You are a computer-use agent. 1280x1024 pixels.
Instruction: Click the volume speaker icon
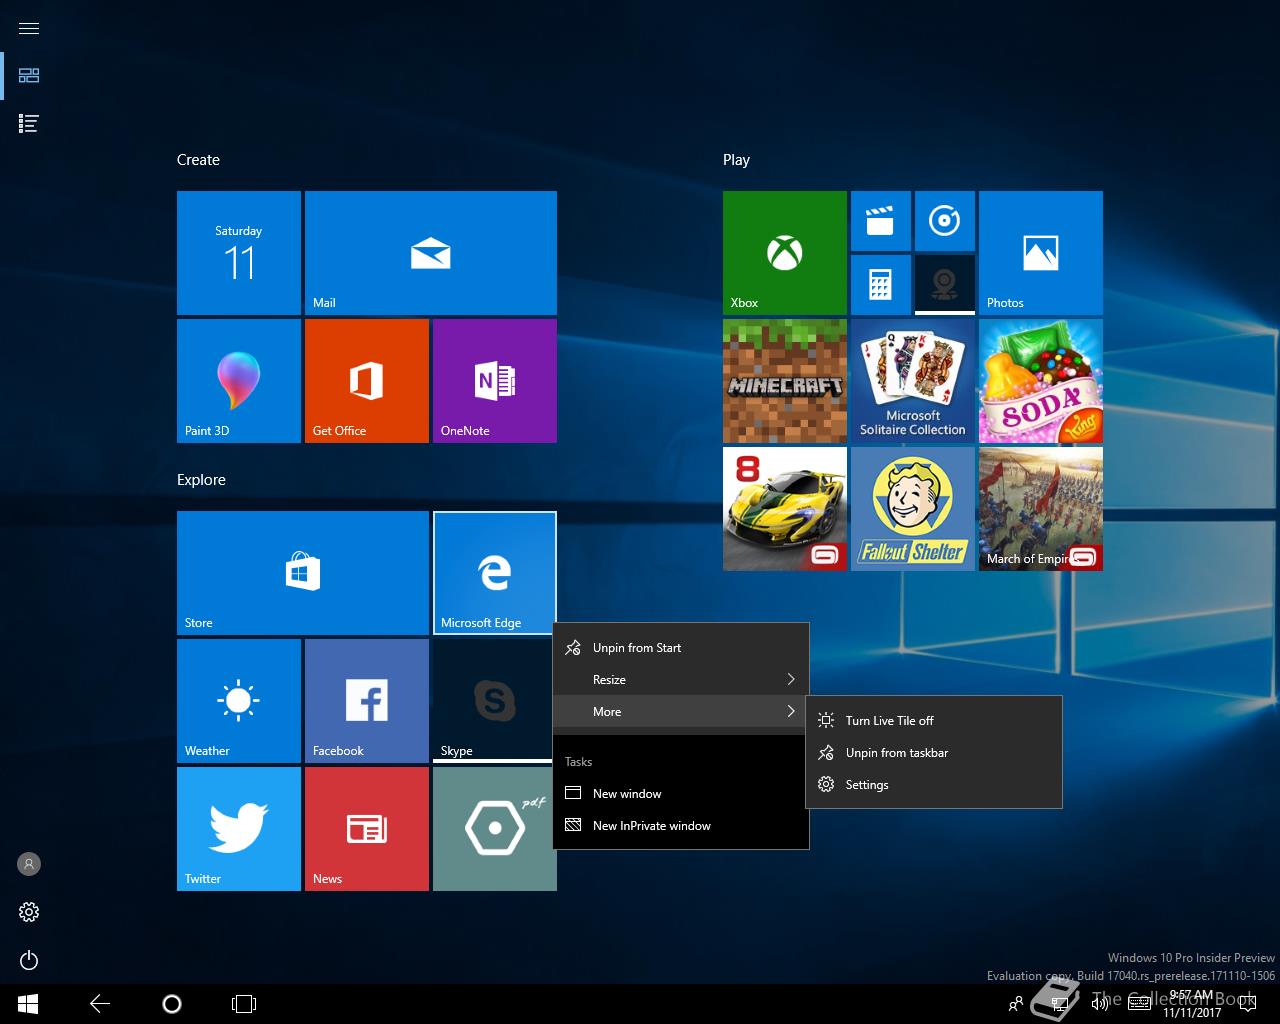(1100, 1004)
